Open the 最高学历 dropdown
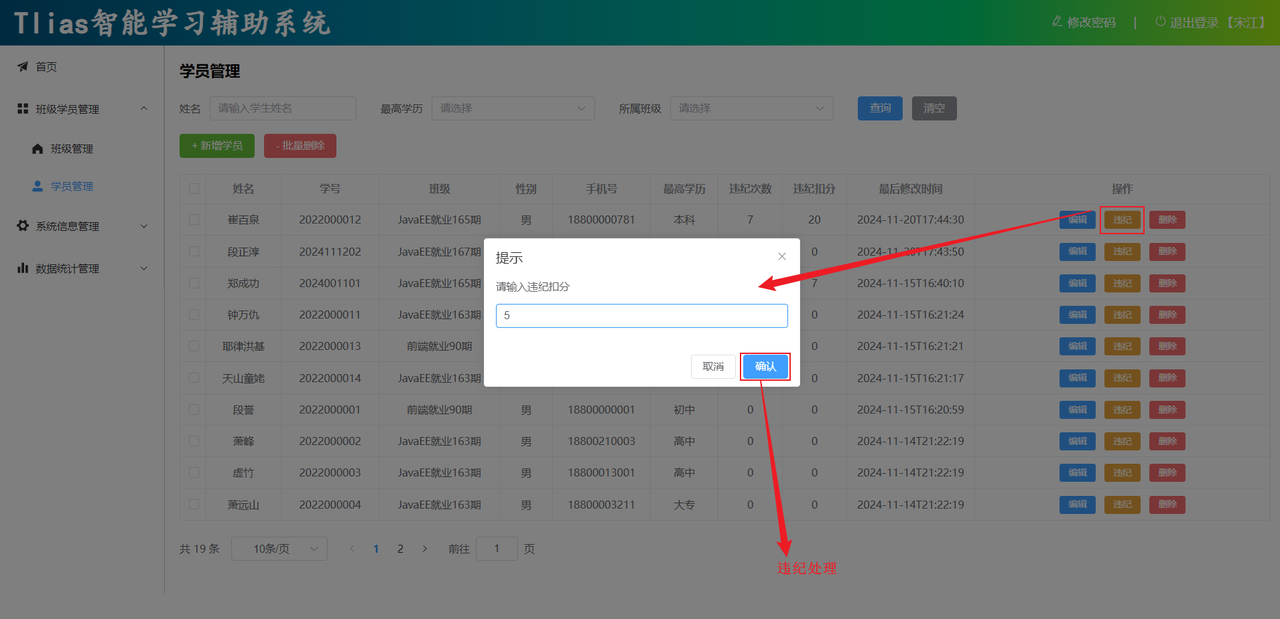The height and width of the screenshot is (619, 1280). click(513, 108)
